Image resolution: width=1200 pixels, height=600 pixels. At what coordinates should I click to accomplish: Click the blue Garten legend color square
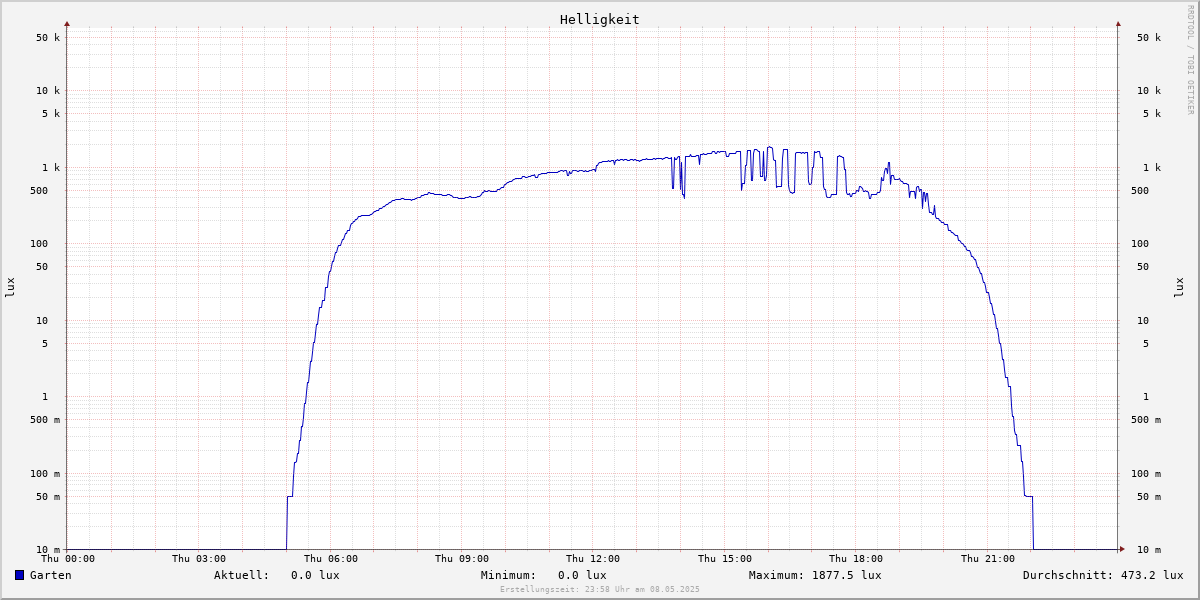19,575
